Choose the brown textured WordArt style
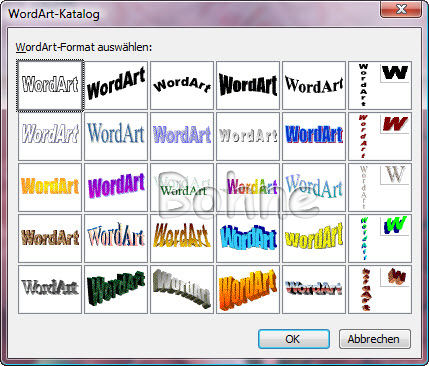429x366 pixels. click(50, 238)
